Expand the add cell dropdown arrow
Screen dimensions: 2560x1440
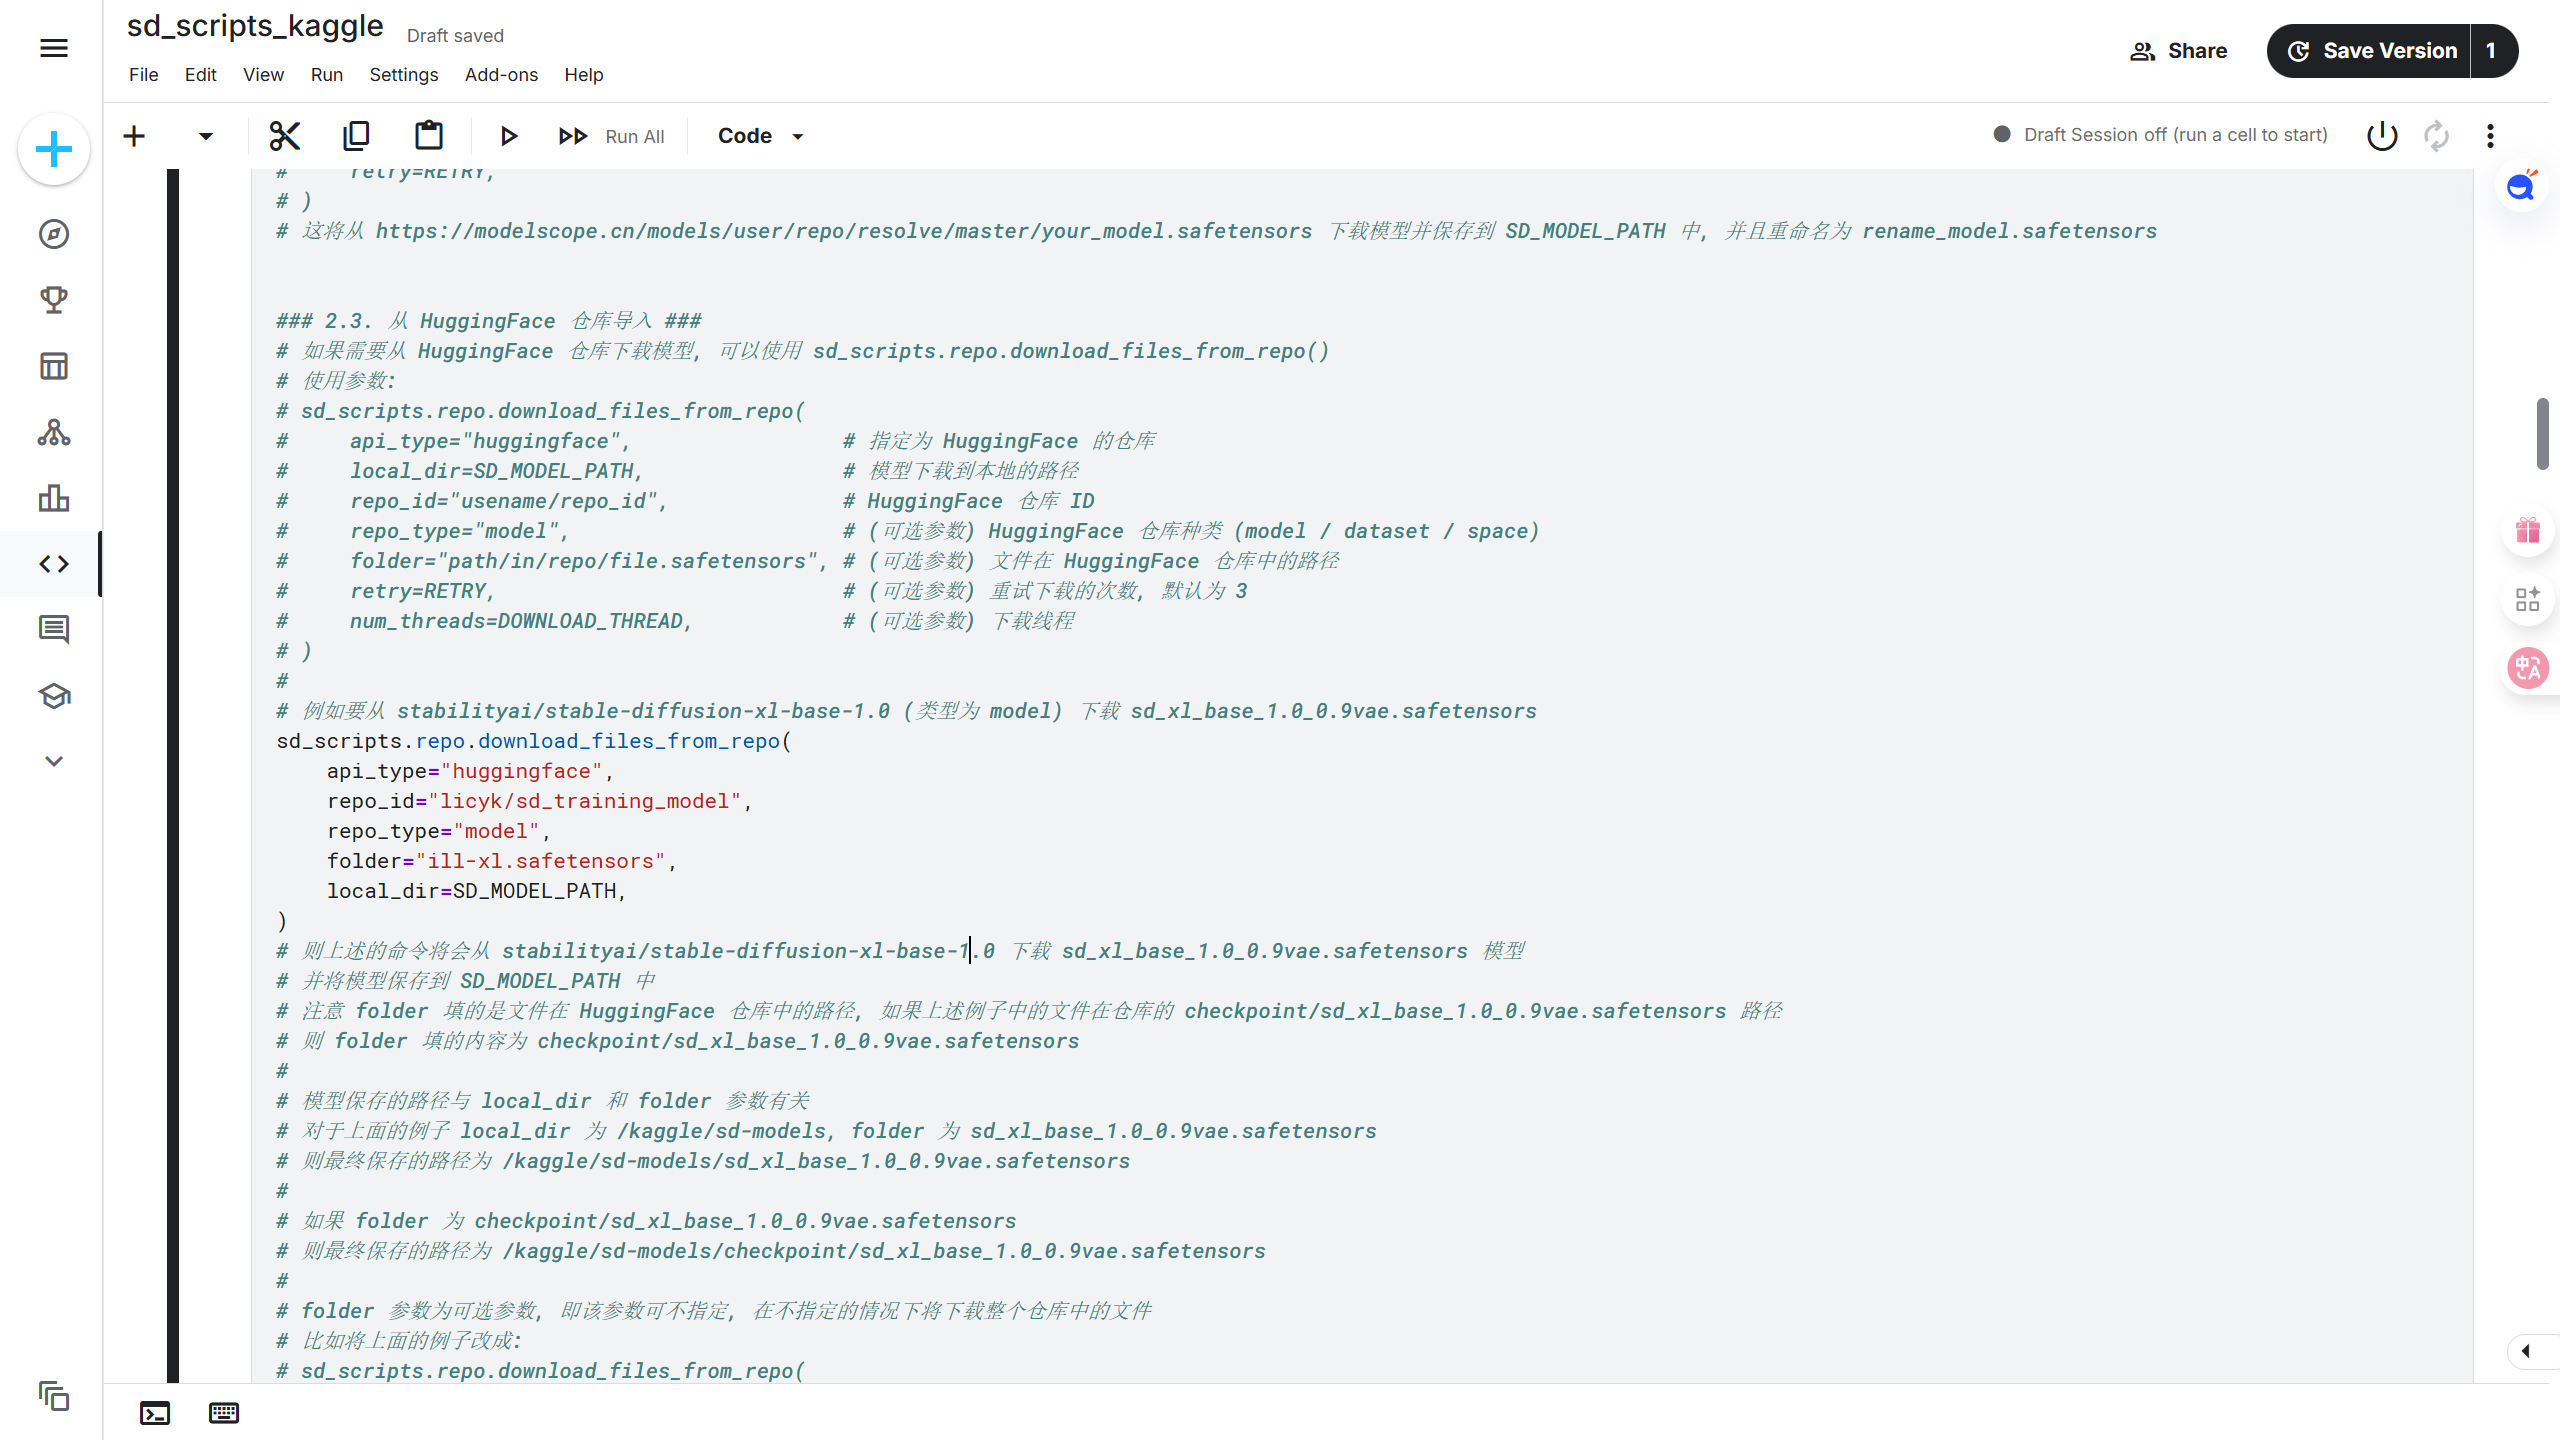[x=205, y=136]
